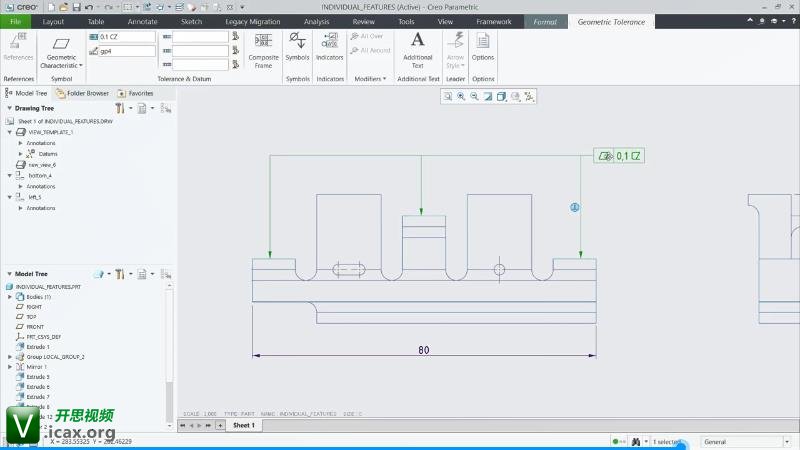
Task: Click the primary datum reference input field
Action: pyautogui.click(x=200, y=37)
